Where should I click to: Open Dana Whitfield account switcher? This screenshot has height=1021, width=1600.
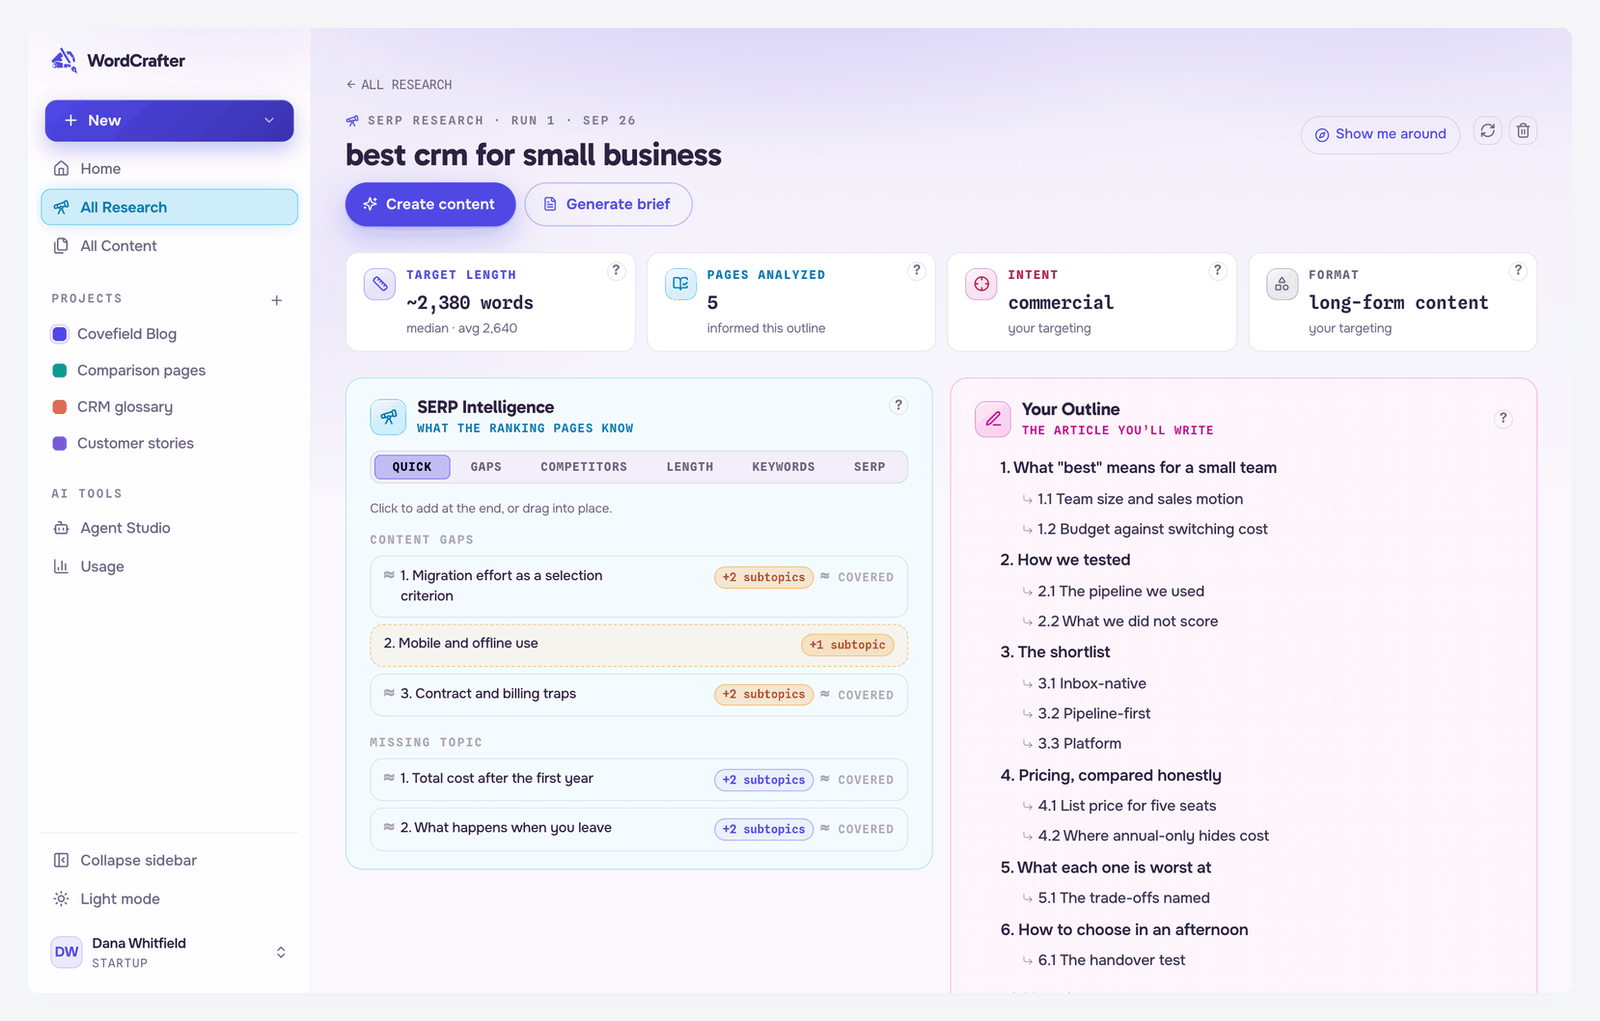[170, 952]
